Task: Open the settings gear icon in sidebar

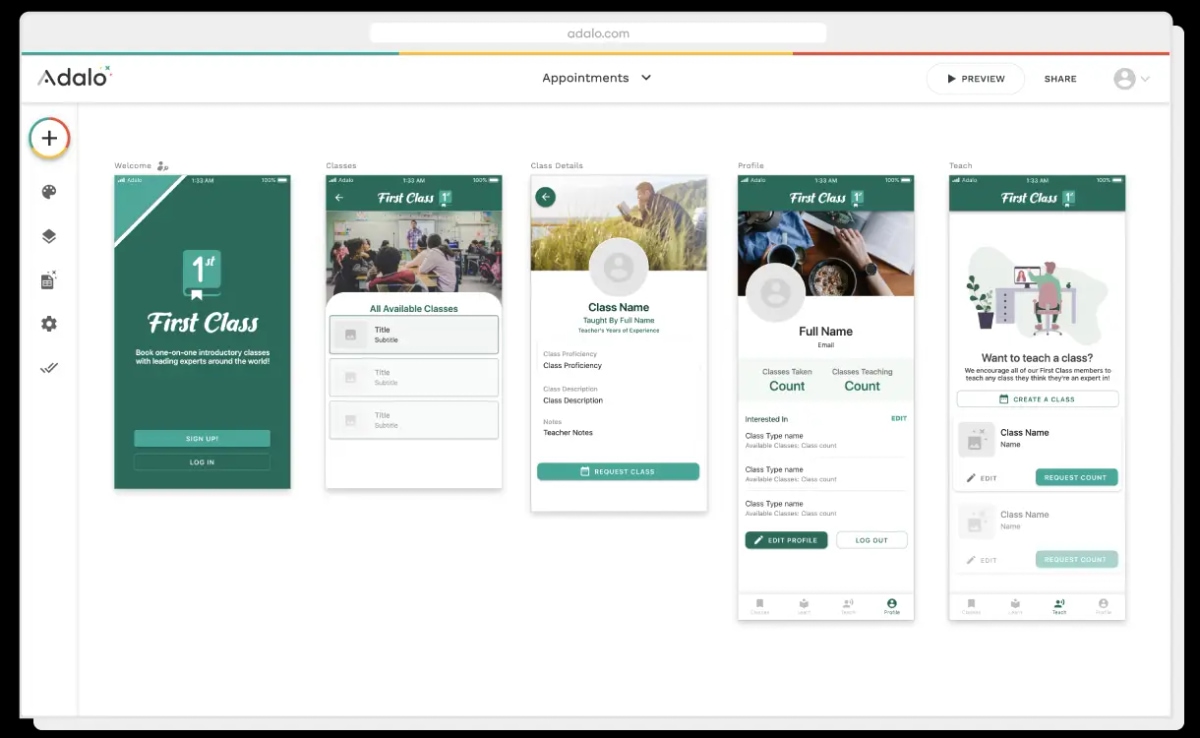Action: click(49, 324)
